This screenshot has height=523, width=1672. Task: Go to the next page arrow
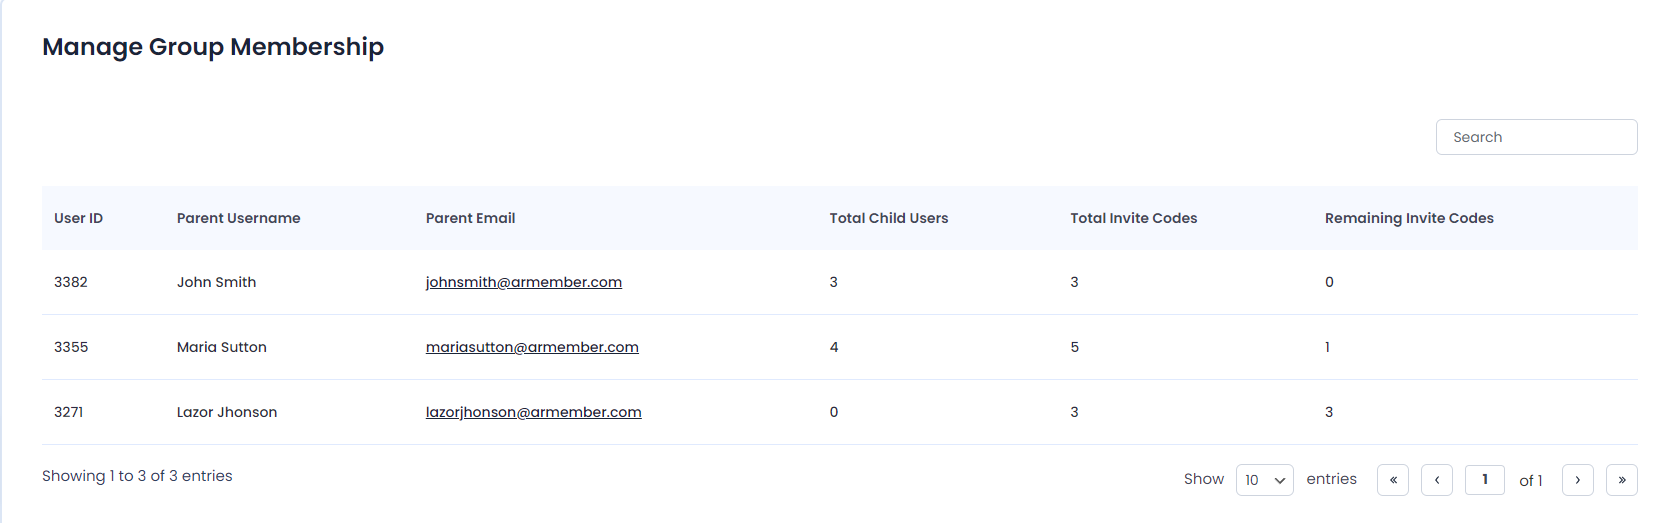(x=1578, y=480)
